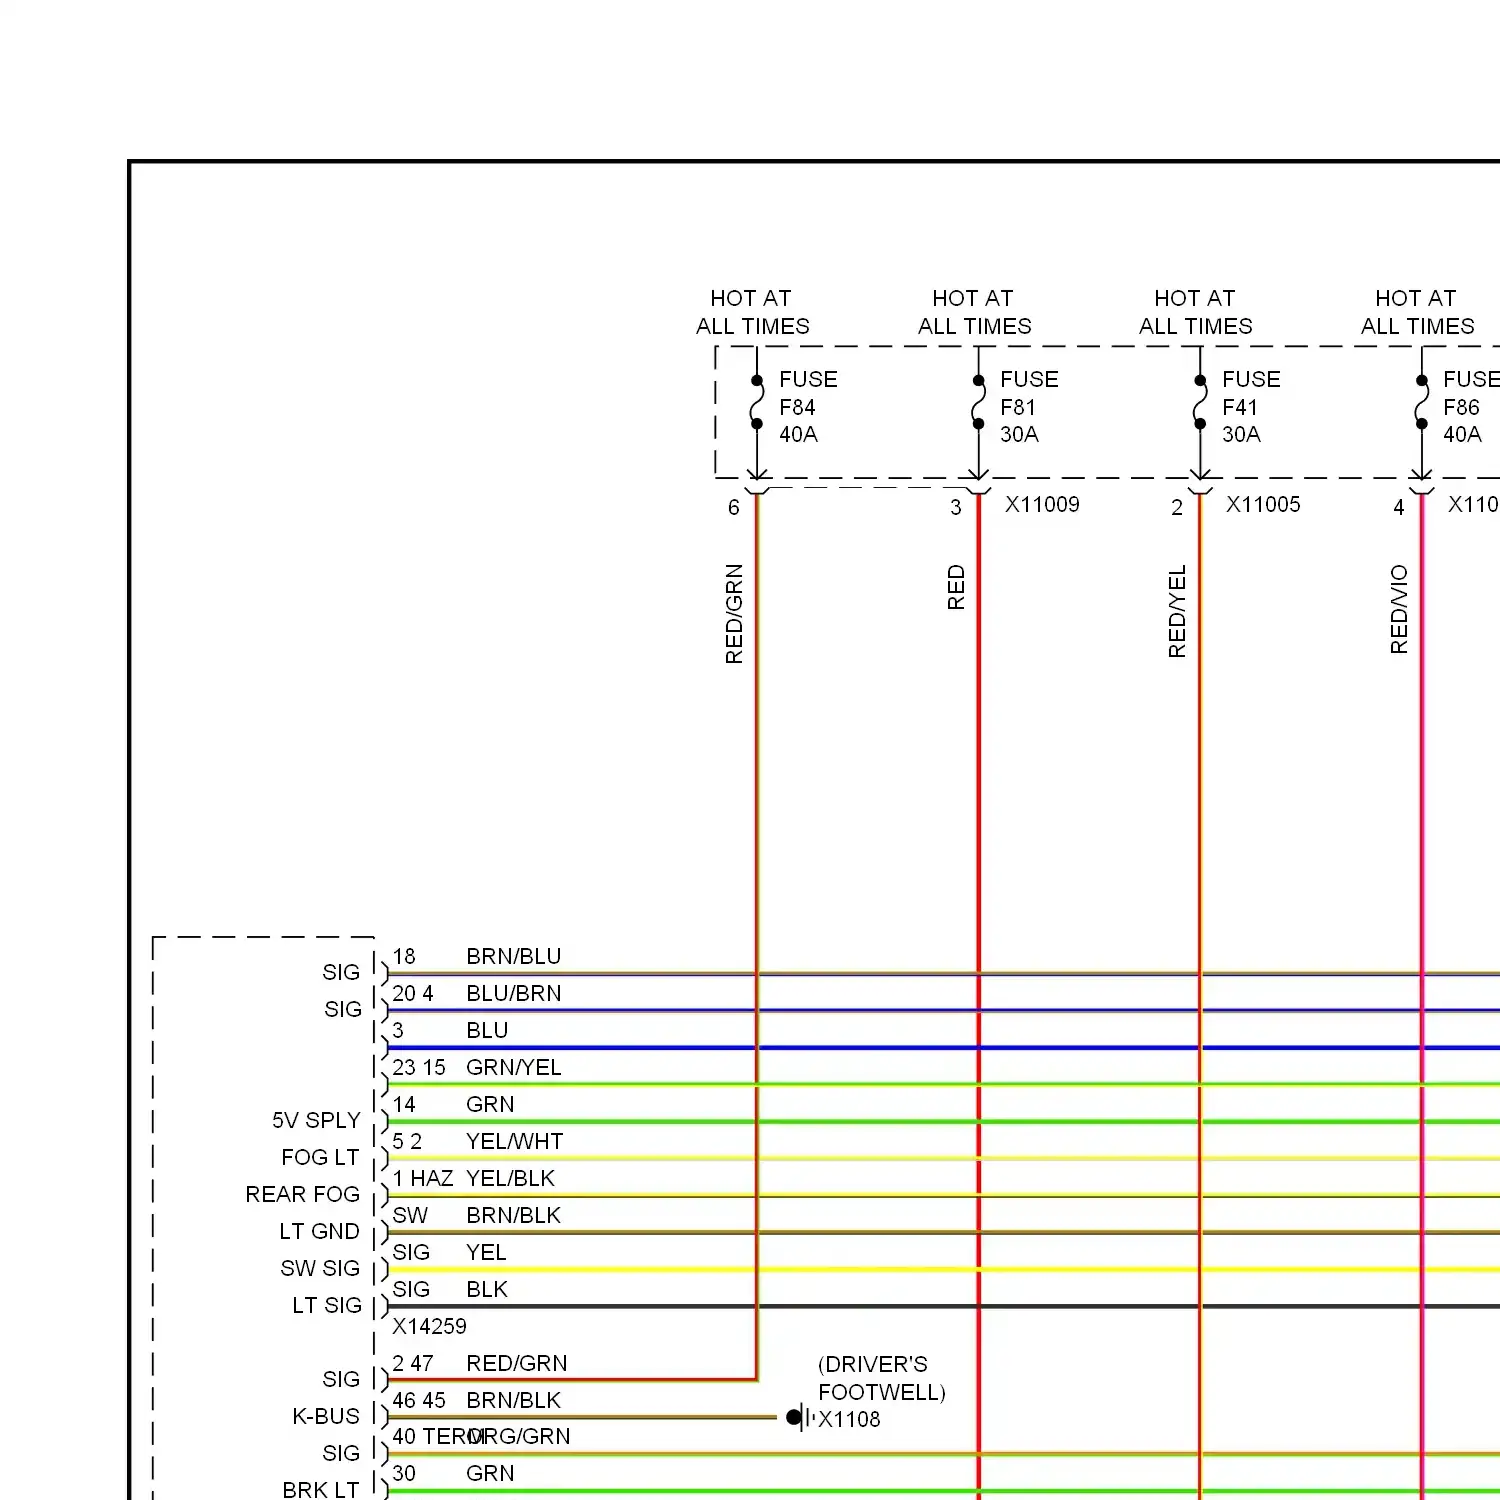Image resolution: width=1500 pixels, height=1500 pixels.
Task: Click the fuse F41 symbol
Action: point(1200,402)
